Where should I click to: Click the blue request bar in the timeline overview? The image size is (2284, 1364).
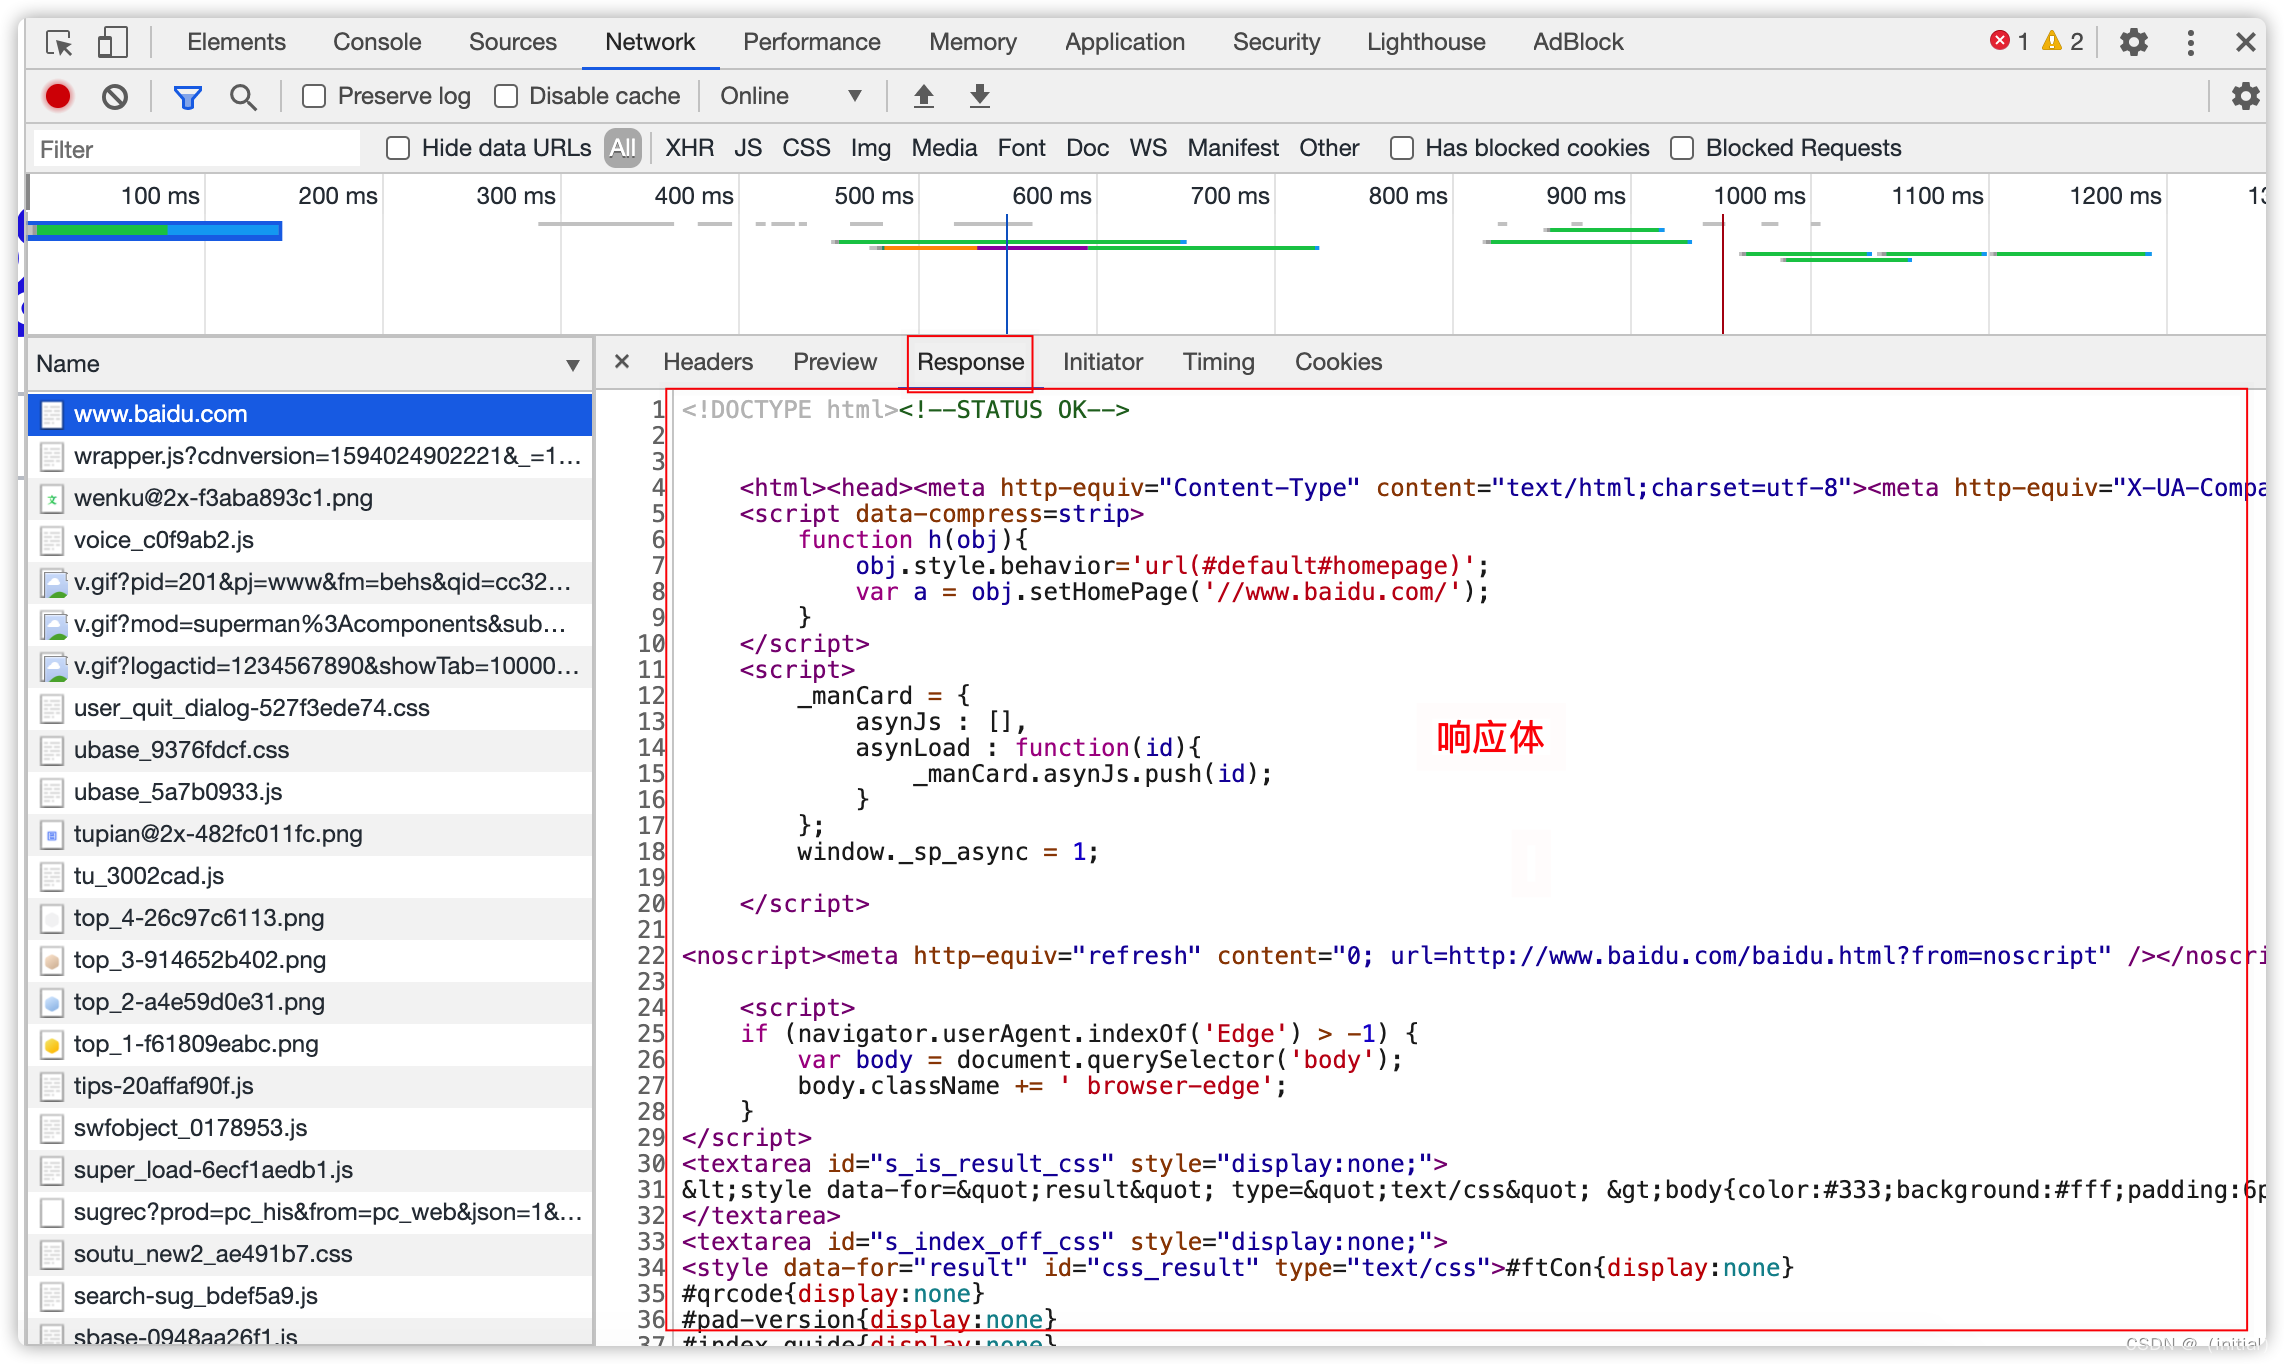click(x=156, y=231)
